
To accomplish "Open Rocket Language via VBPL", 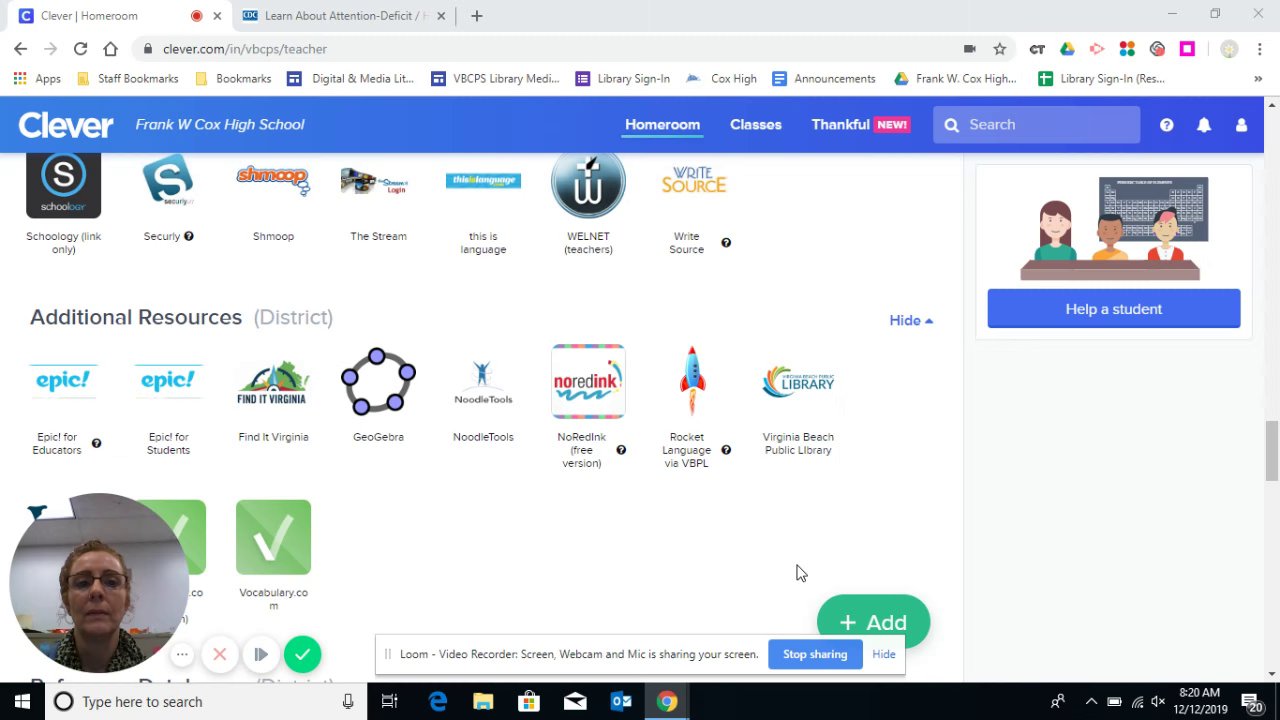I will click(691, 381).
